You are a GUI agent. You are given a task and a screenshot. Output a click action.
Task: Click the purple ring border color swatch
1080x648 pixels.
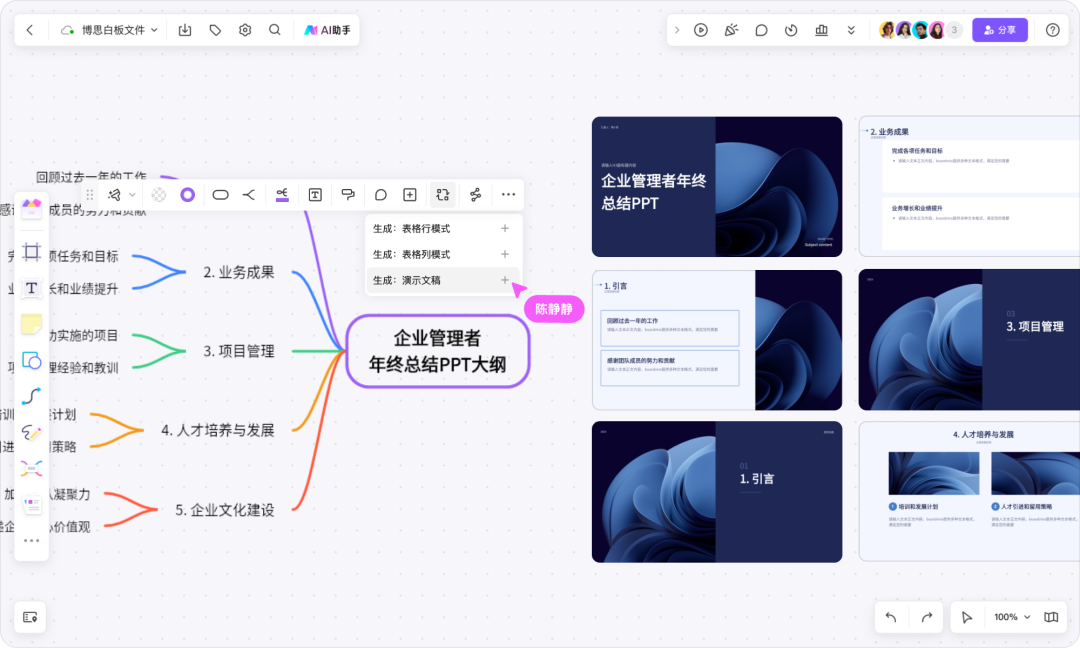(187, 195)
